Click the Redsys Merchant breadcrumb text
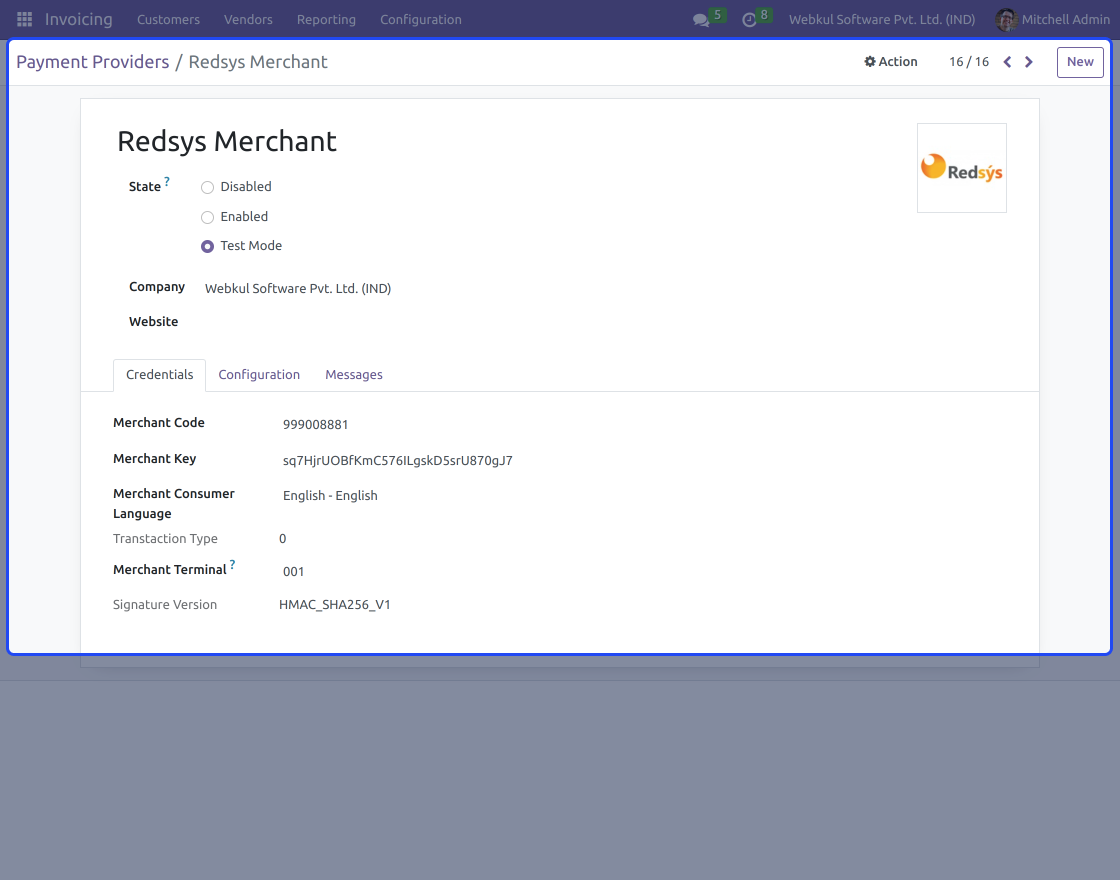 258,62
